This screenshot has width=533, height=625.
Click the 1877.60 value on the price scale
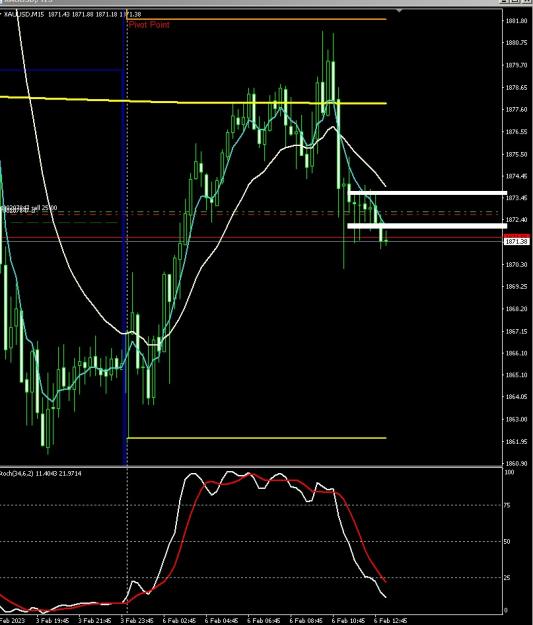pyautogui.click(x=516, y=109)
